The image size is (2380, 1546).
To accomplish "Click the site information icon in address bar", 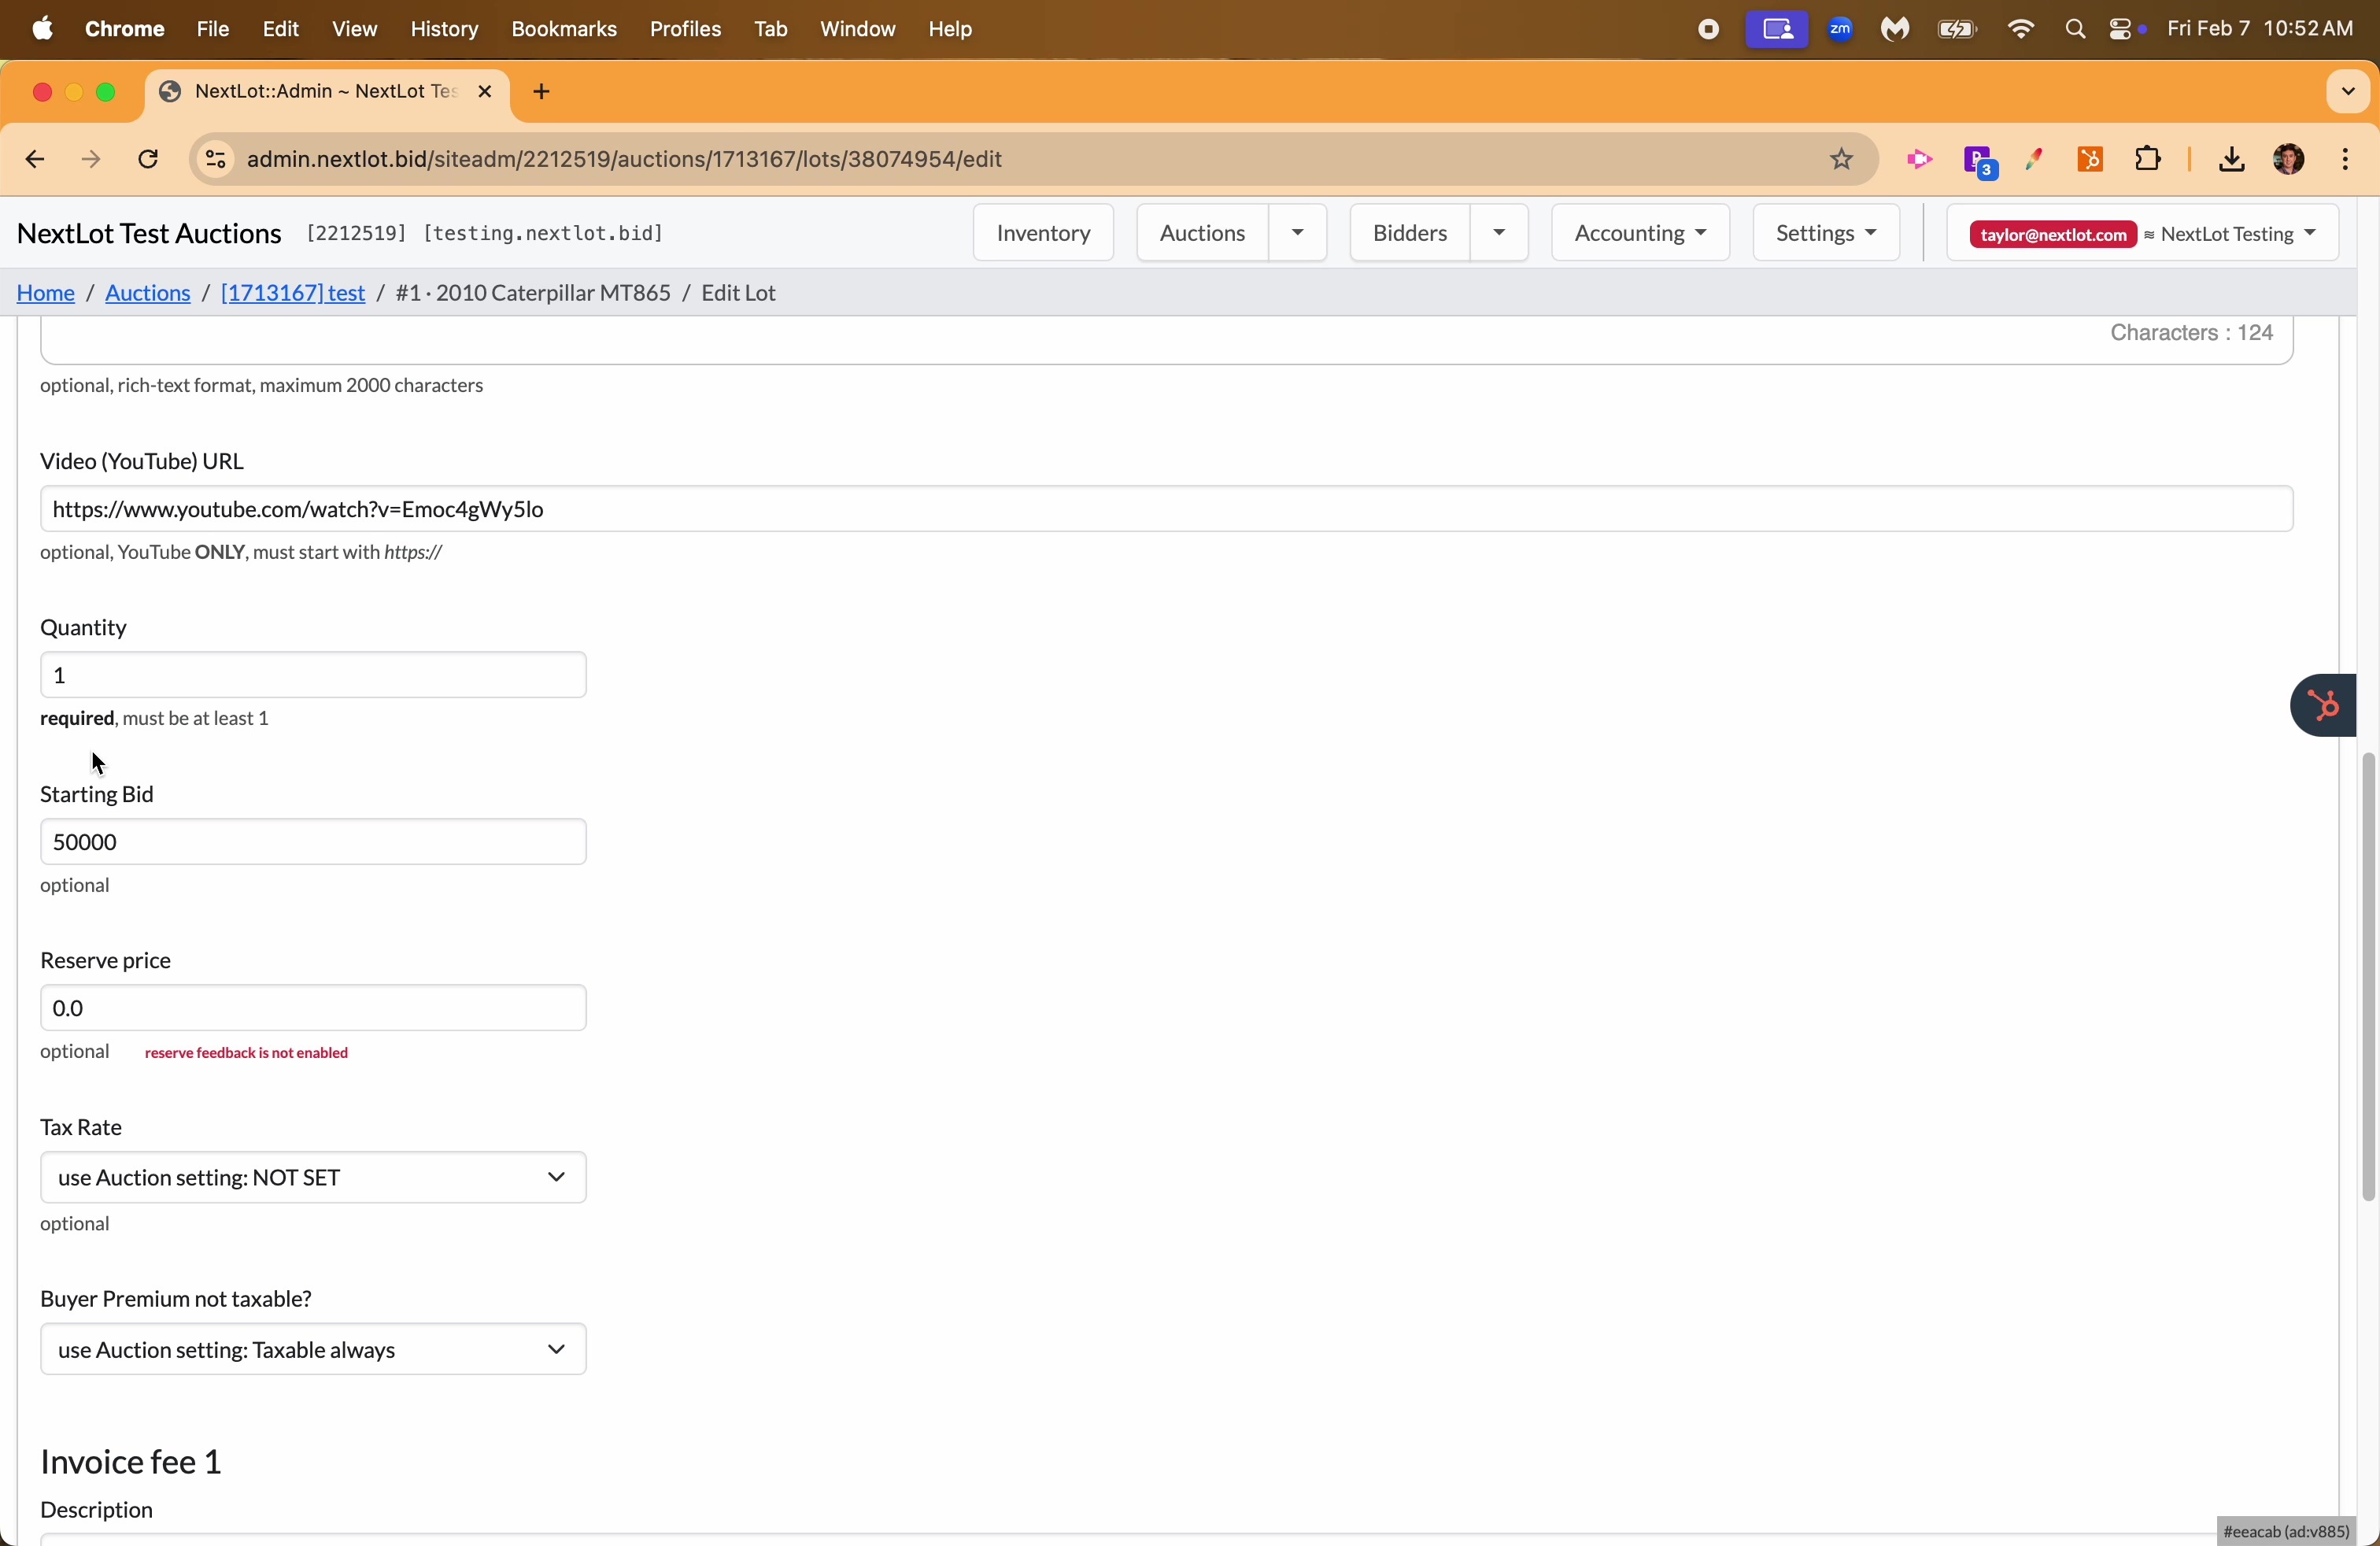I will tap(215, 160).
